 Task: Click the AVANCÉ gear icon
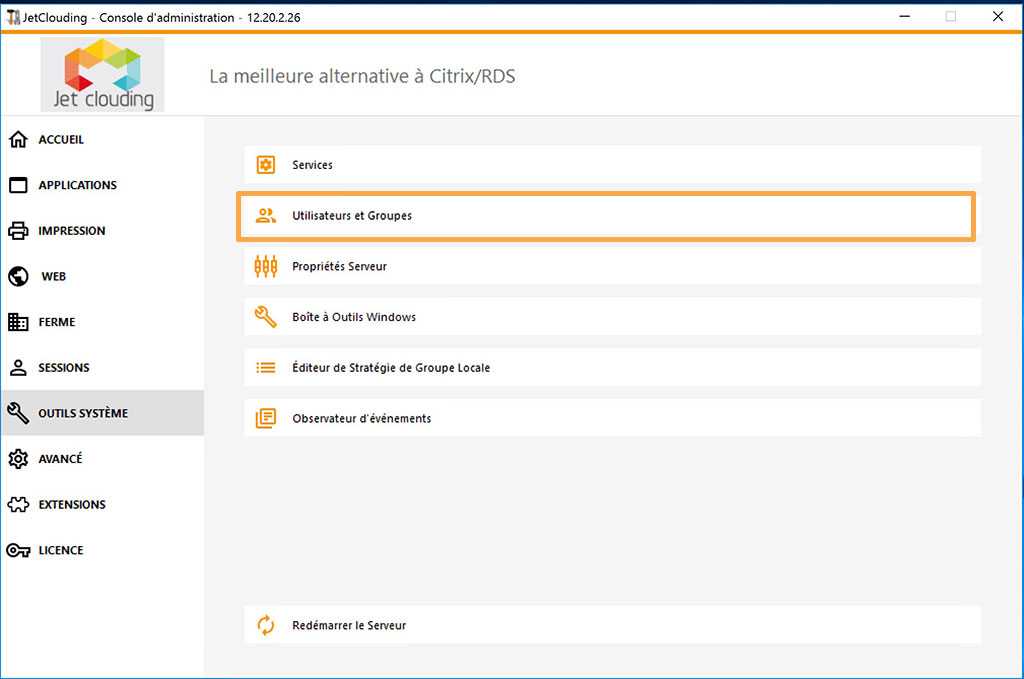point(18,458)
